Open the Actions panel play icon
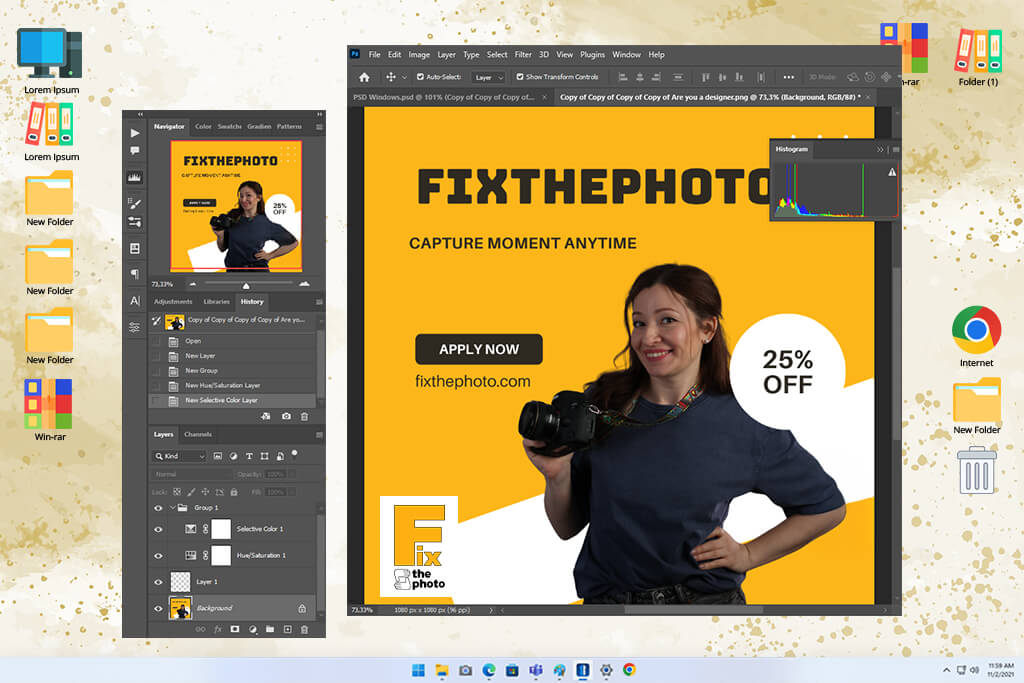Screen dimensions: 1024x683 coord(135,133)
